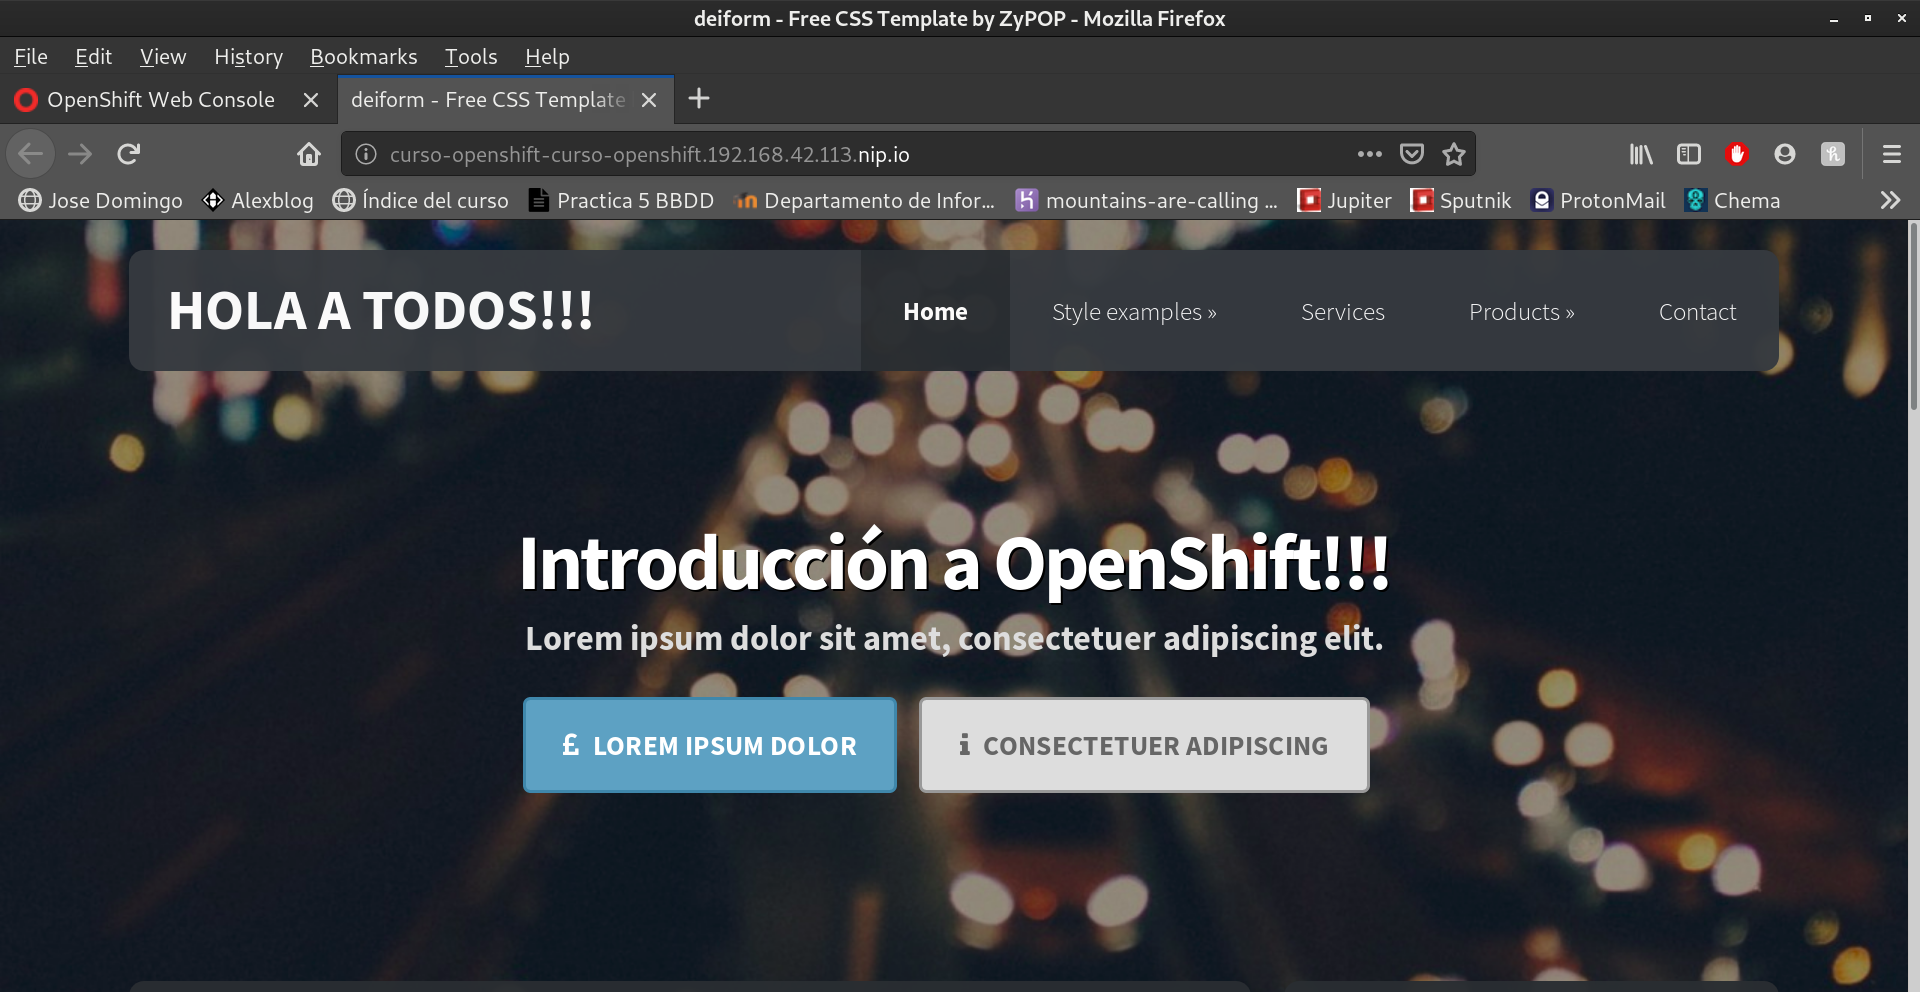
Task: Bookmark this page with star icon
Action: [1453, 154]
